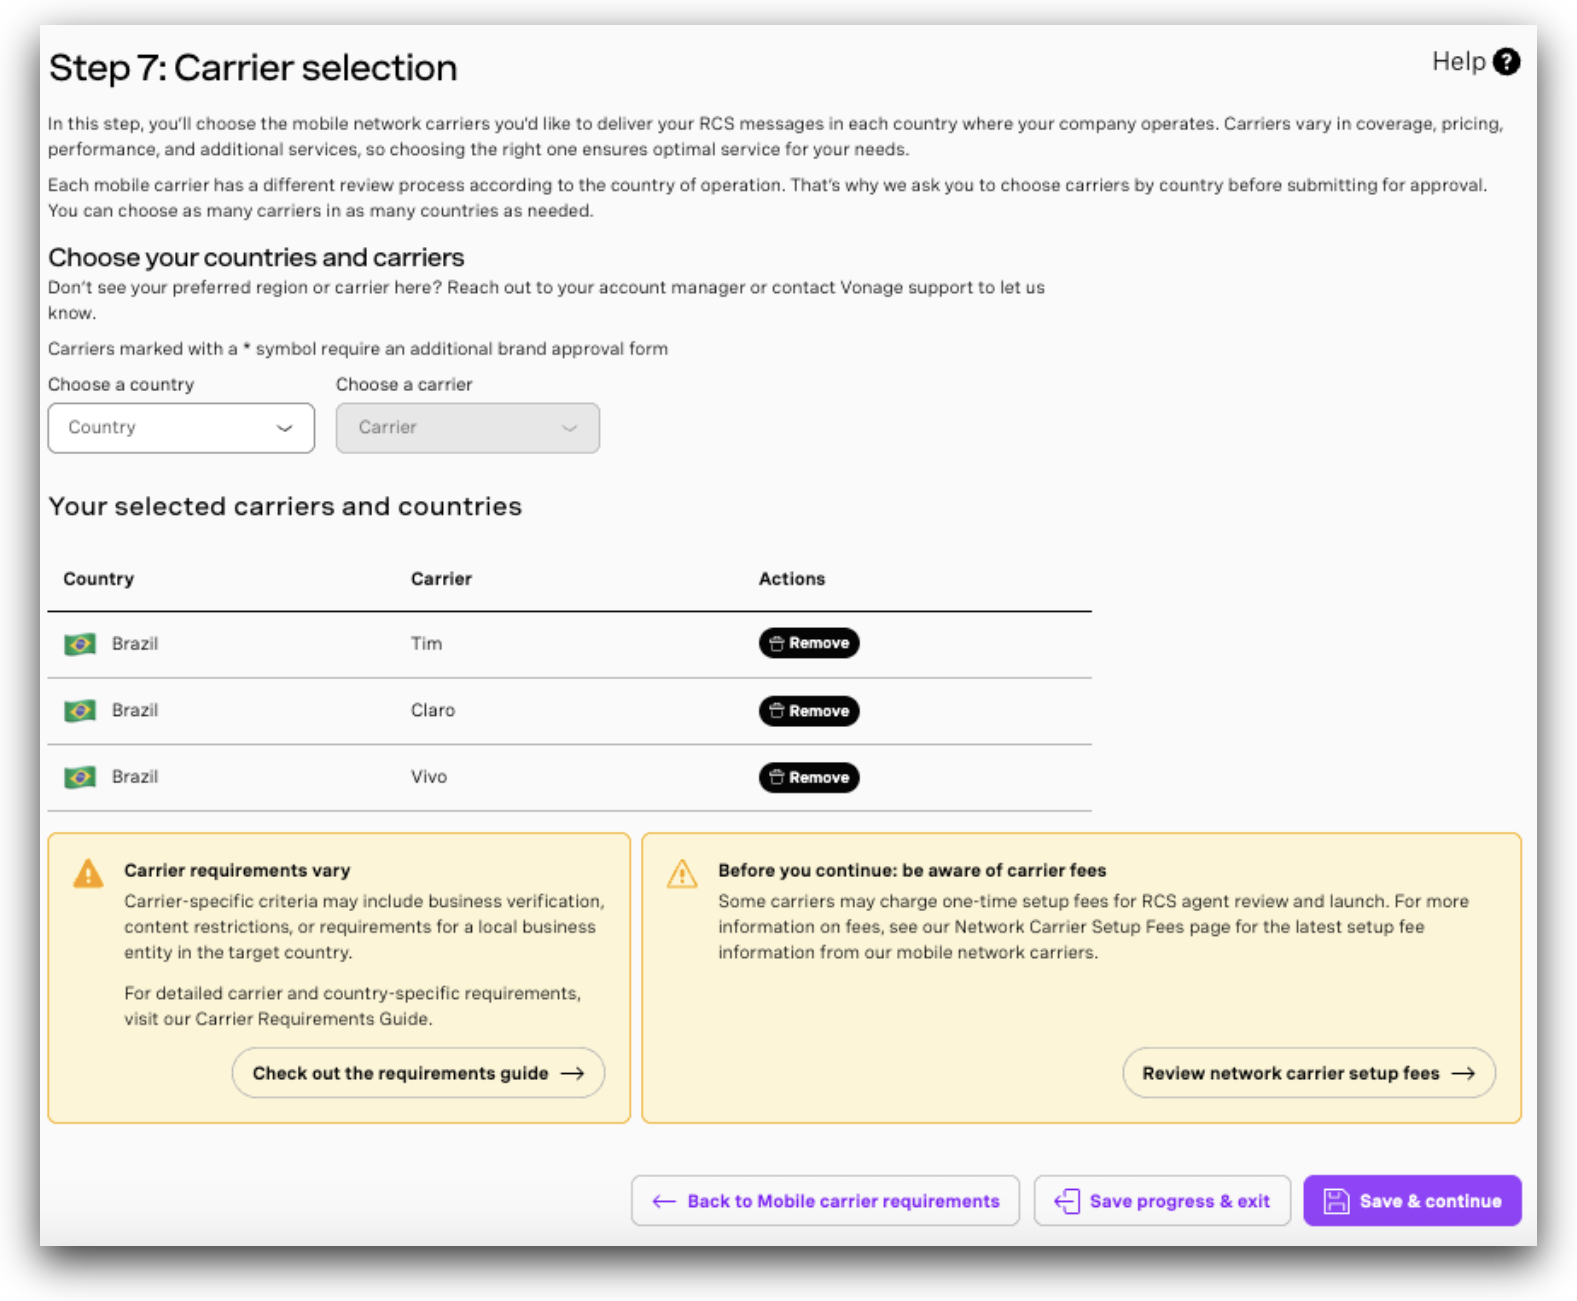This screenshot has width=1577, height=1301.
Task: Click the Brazil flag in the Tim row
Action: [x=80, y=644]
